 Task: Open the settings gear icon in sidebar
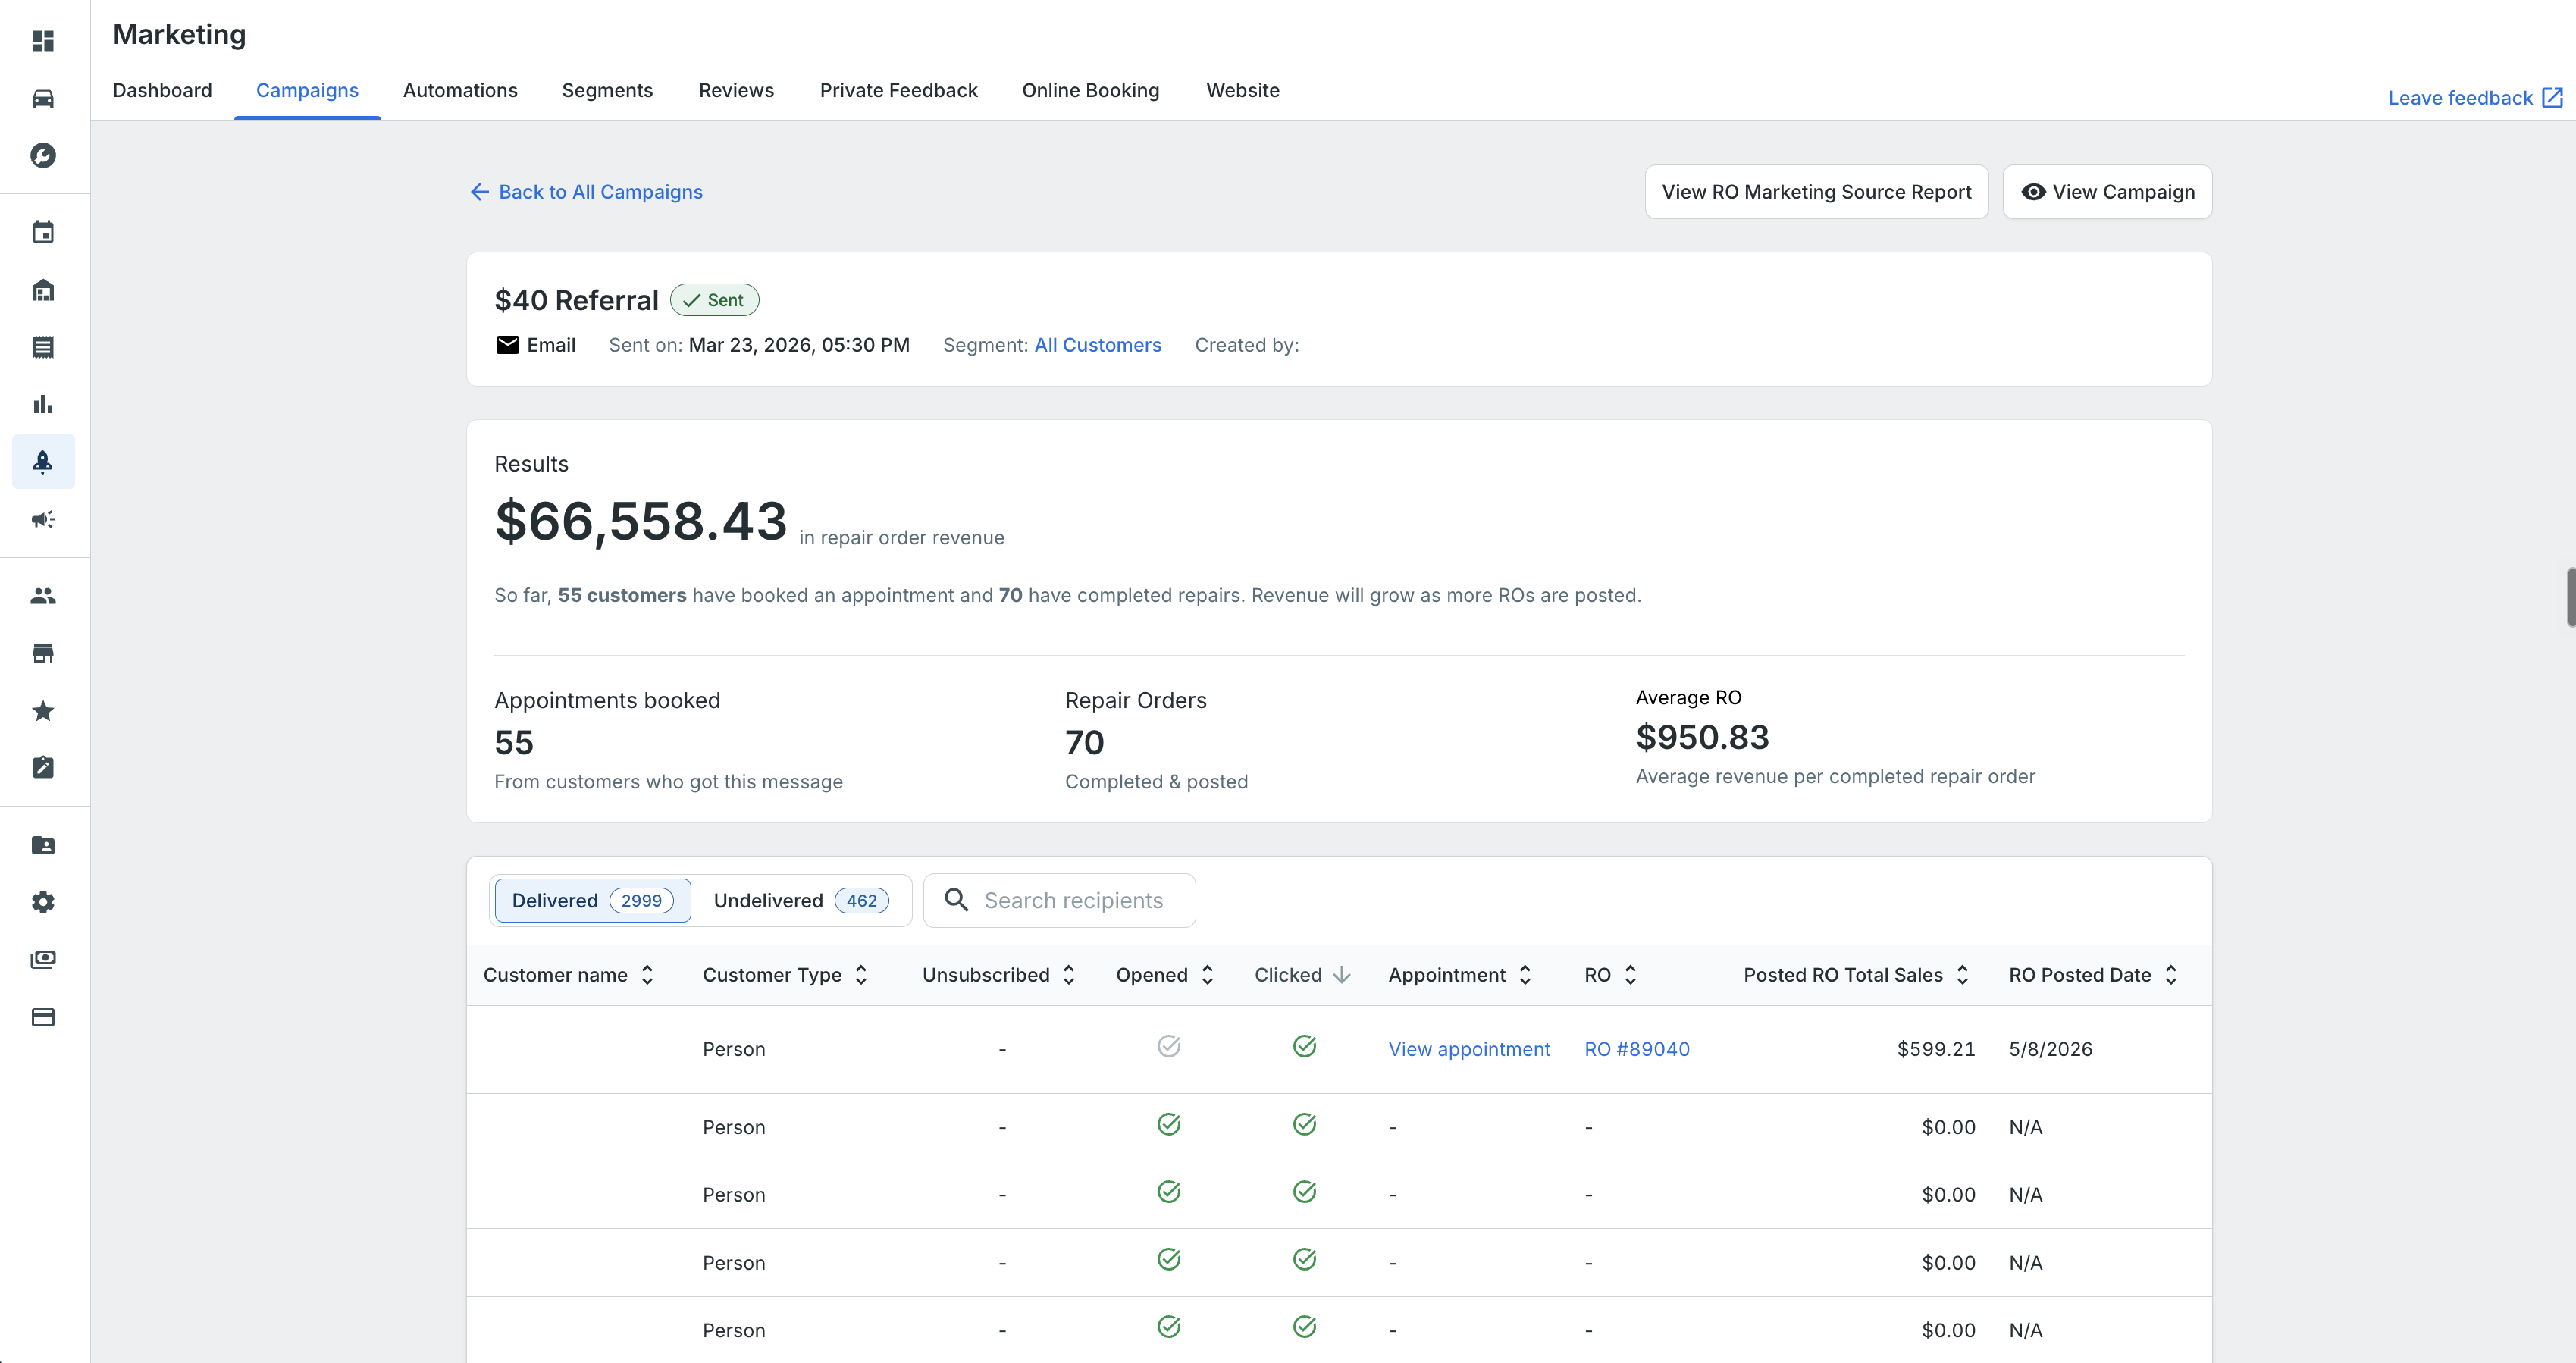43,902
